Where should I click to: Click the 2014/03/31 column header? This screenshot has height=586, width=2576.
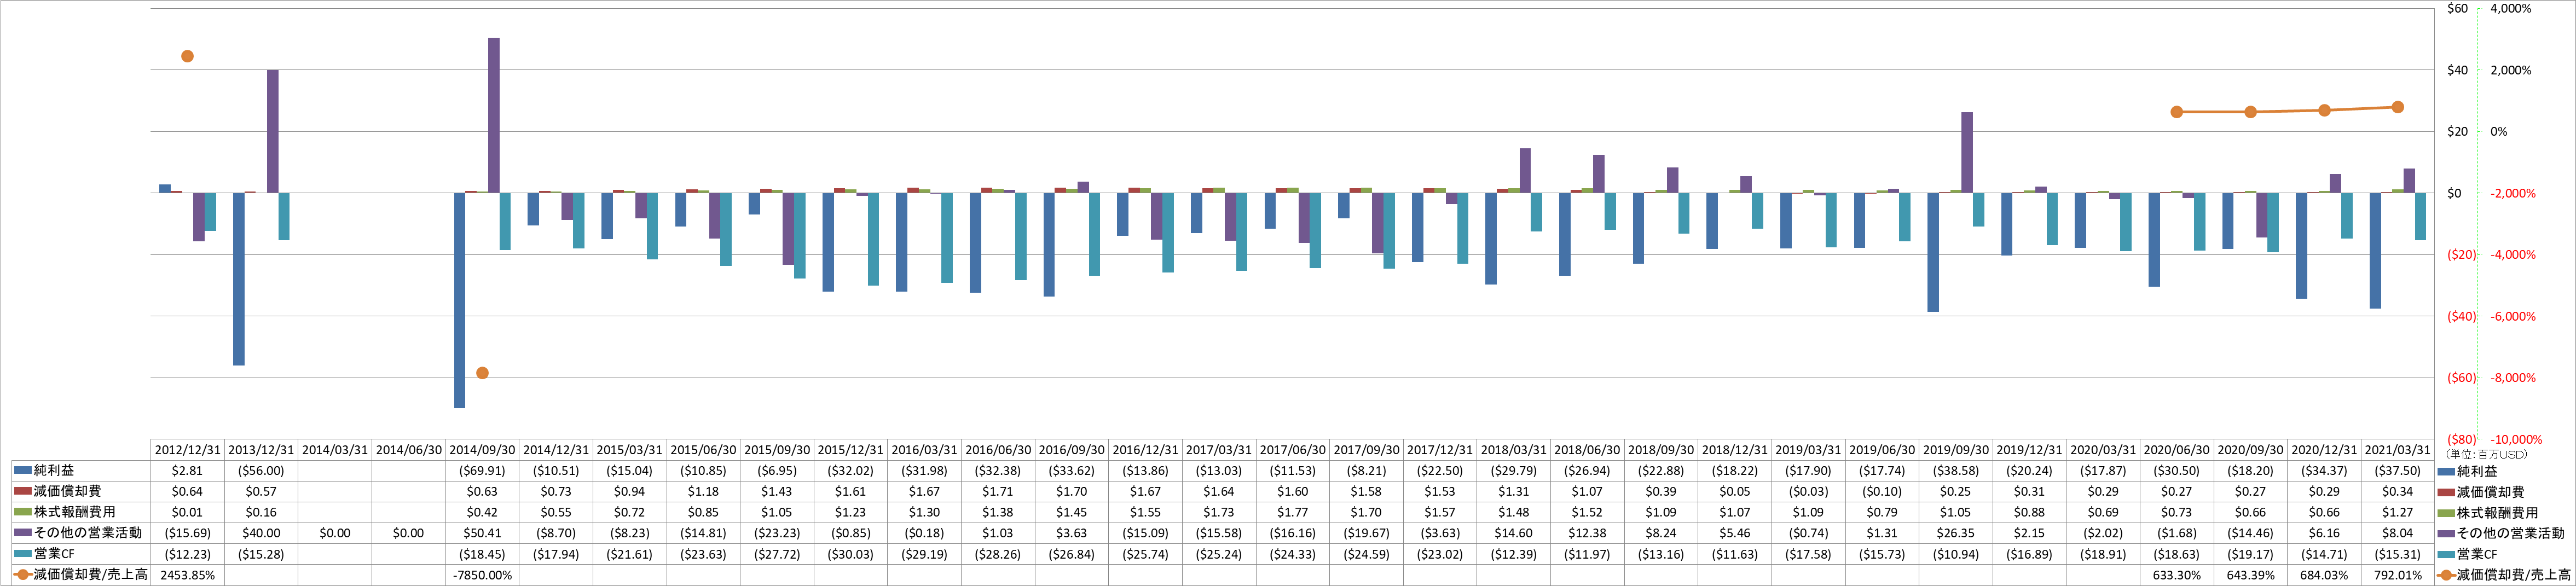pyautogui.click(x=335, y=450)
